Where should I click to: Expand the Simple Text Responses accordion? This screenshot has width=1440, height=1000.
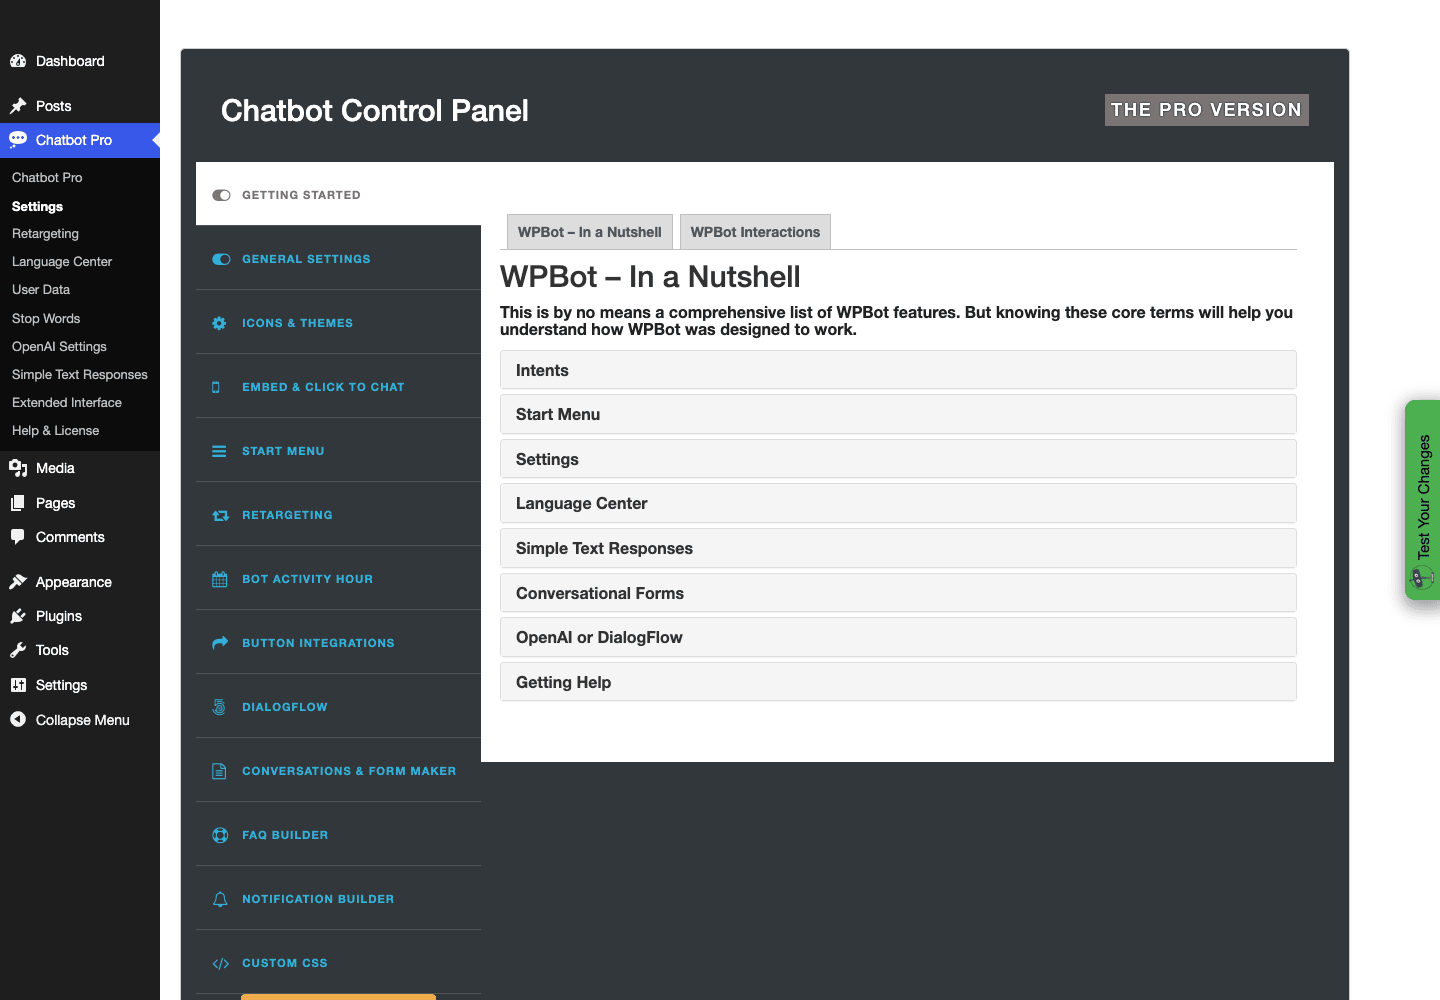pos(898,548)
